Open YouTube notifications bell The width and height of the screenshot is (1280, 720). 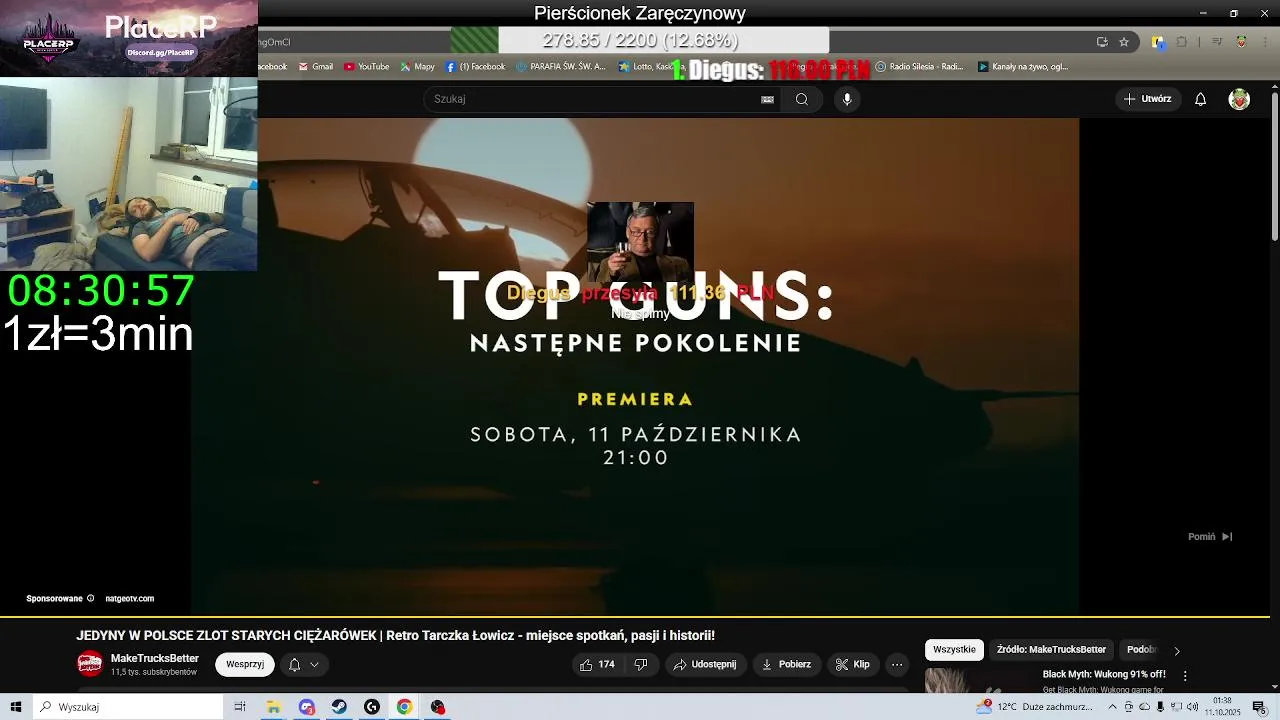(x=1201, y=99)
